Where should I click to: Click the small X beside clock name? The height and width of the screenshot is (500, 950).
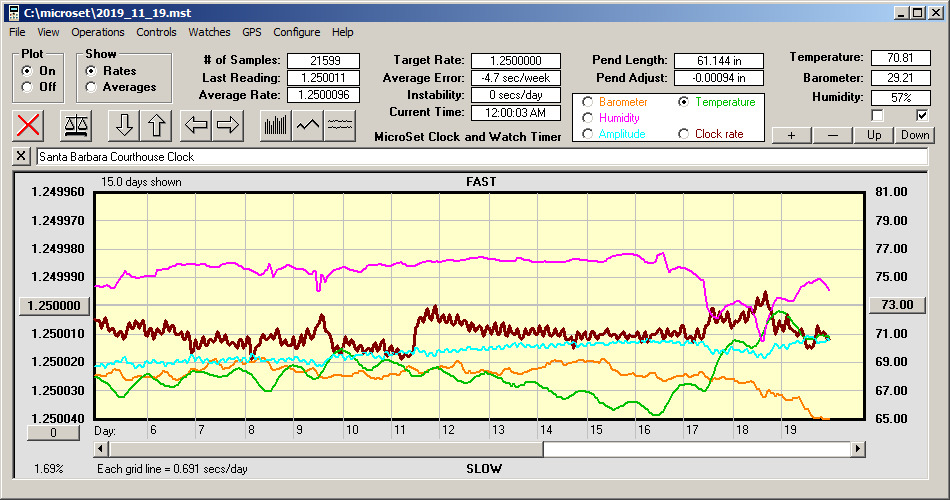pyautogui.click(x=21, y=156)
